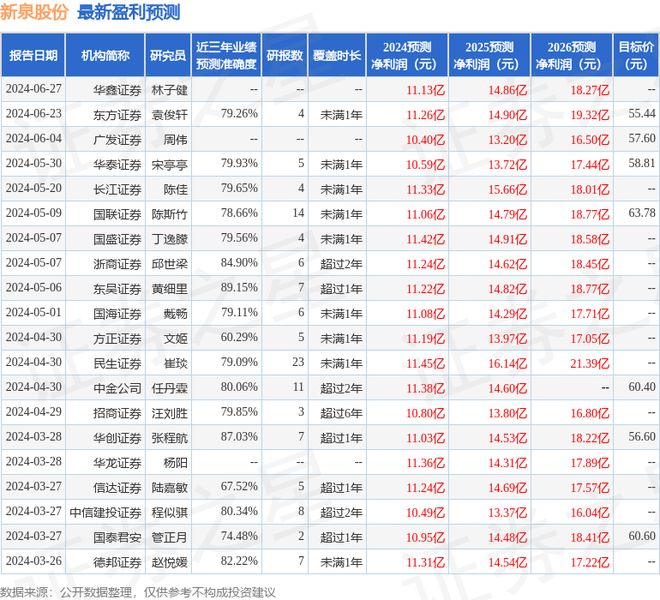Image resolution: width=660 pixels, height=600 pixels.
Task: Select the 中信建投证券 institution cell
Action: (105, 512)
